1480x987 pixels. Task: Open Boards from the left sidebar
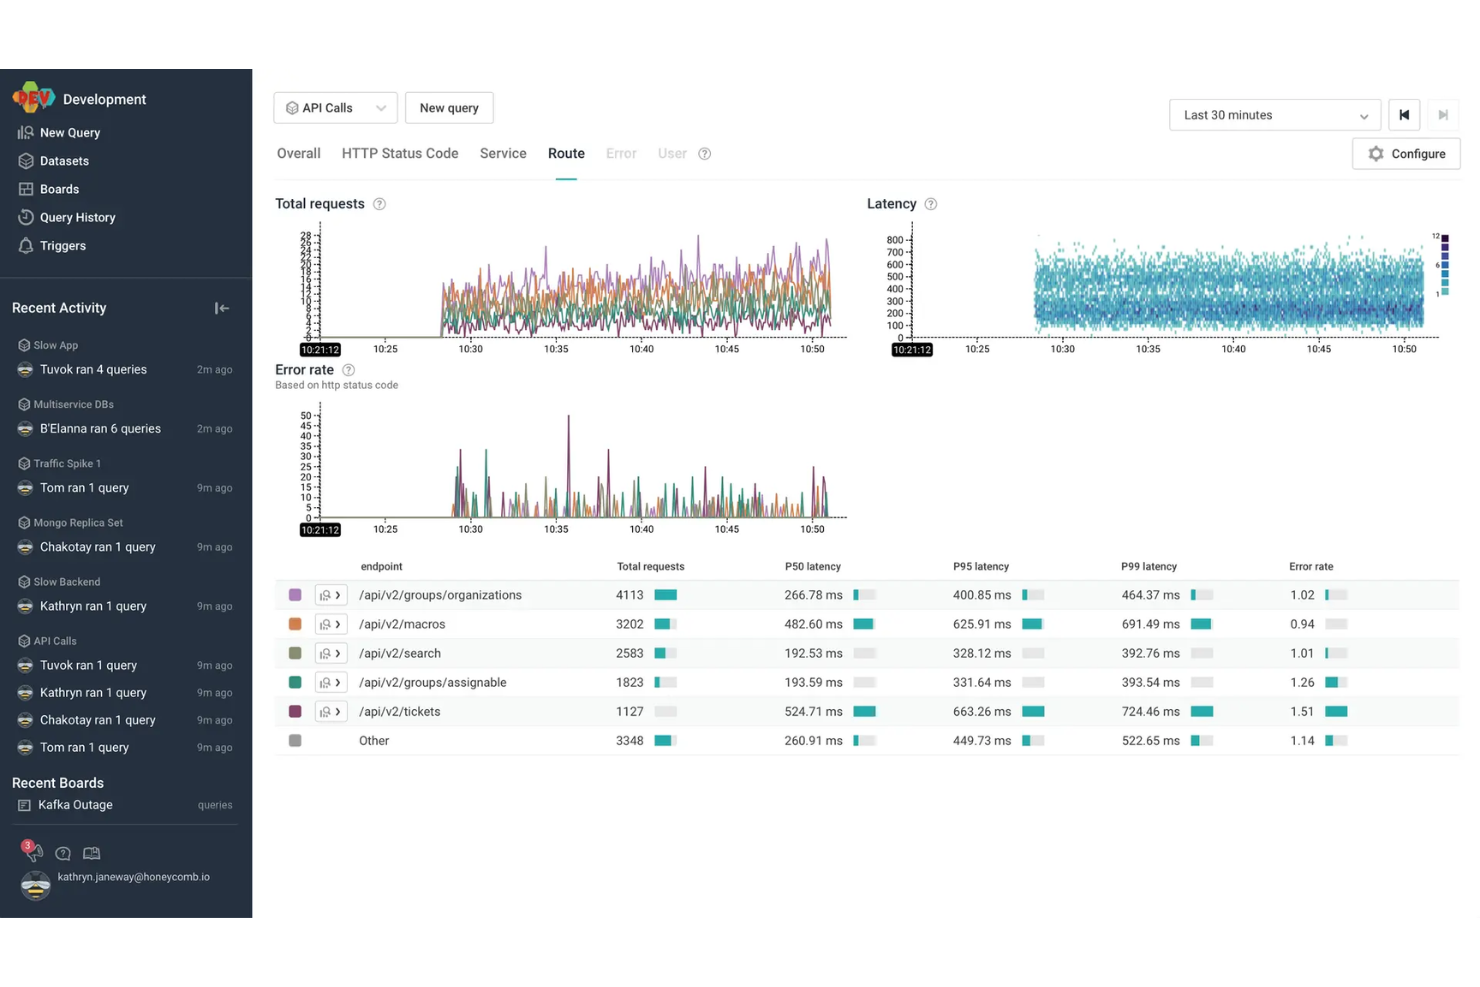pyautogui.click(x=26, y=189)
